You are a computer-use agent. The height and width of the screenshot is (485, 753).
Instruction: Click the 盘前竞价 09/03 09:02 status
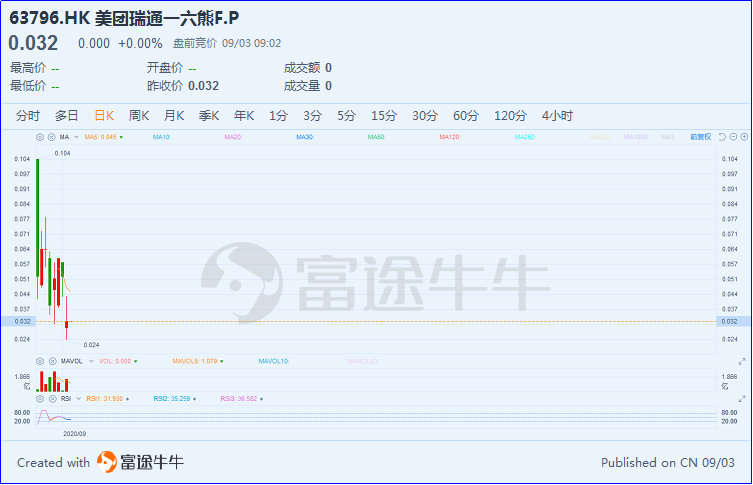227,43
